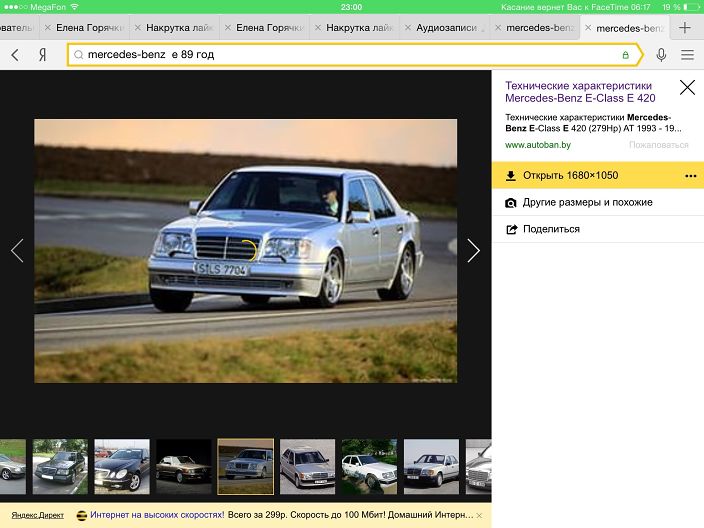Tap the main silver Mercedes photo

pos(246,251)
